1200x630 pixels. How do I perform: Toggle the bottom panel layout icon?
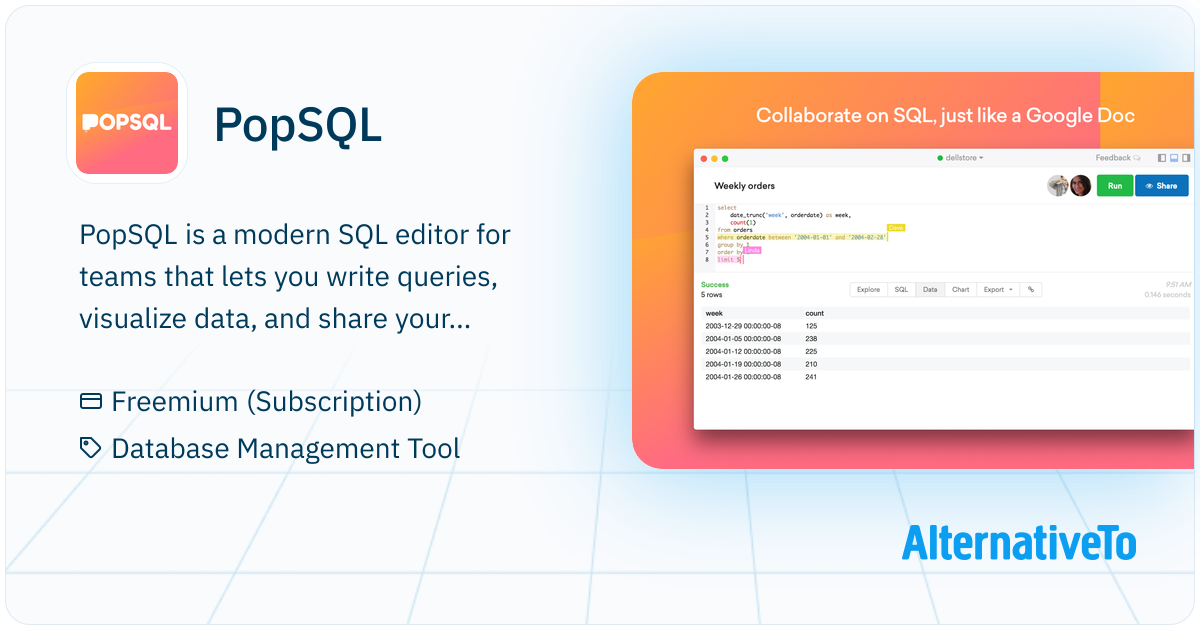pyautogui.click(x=1174, y=158)
